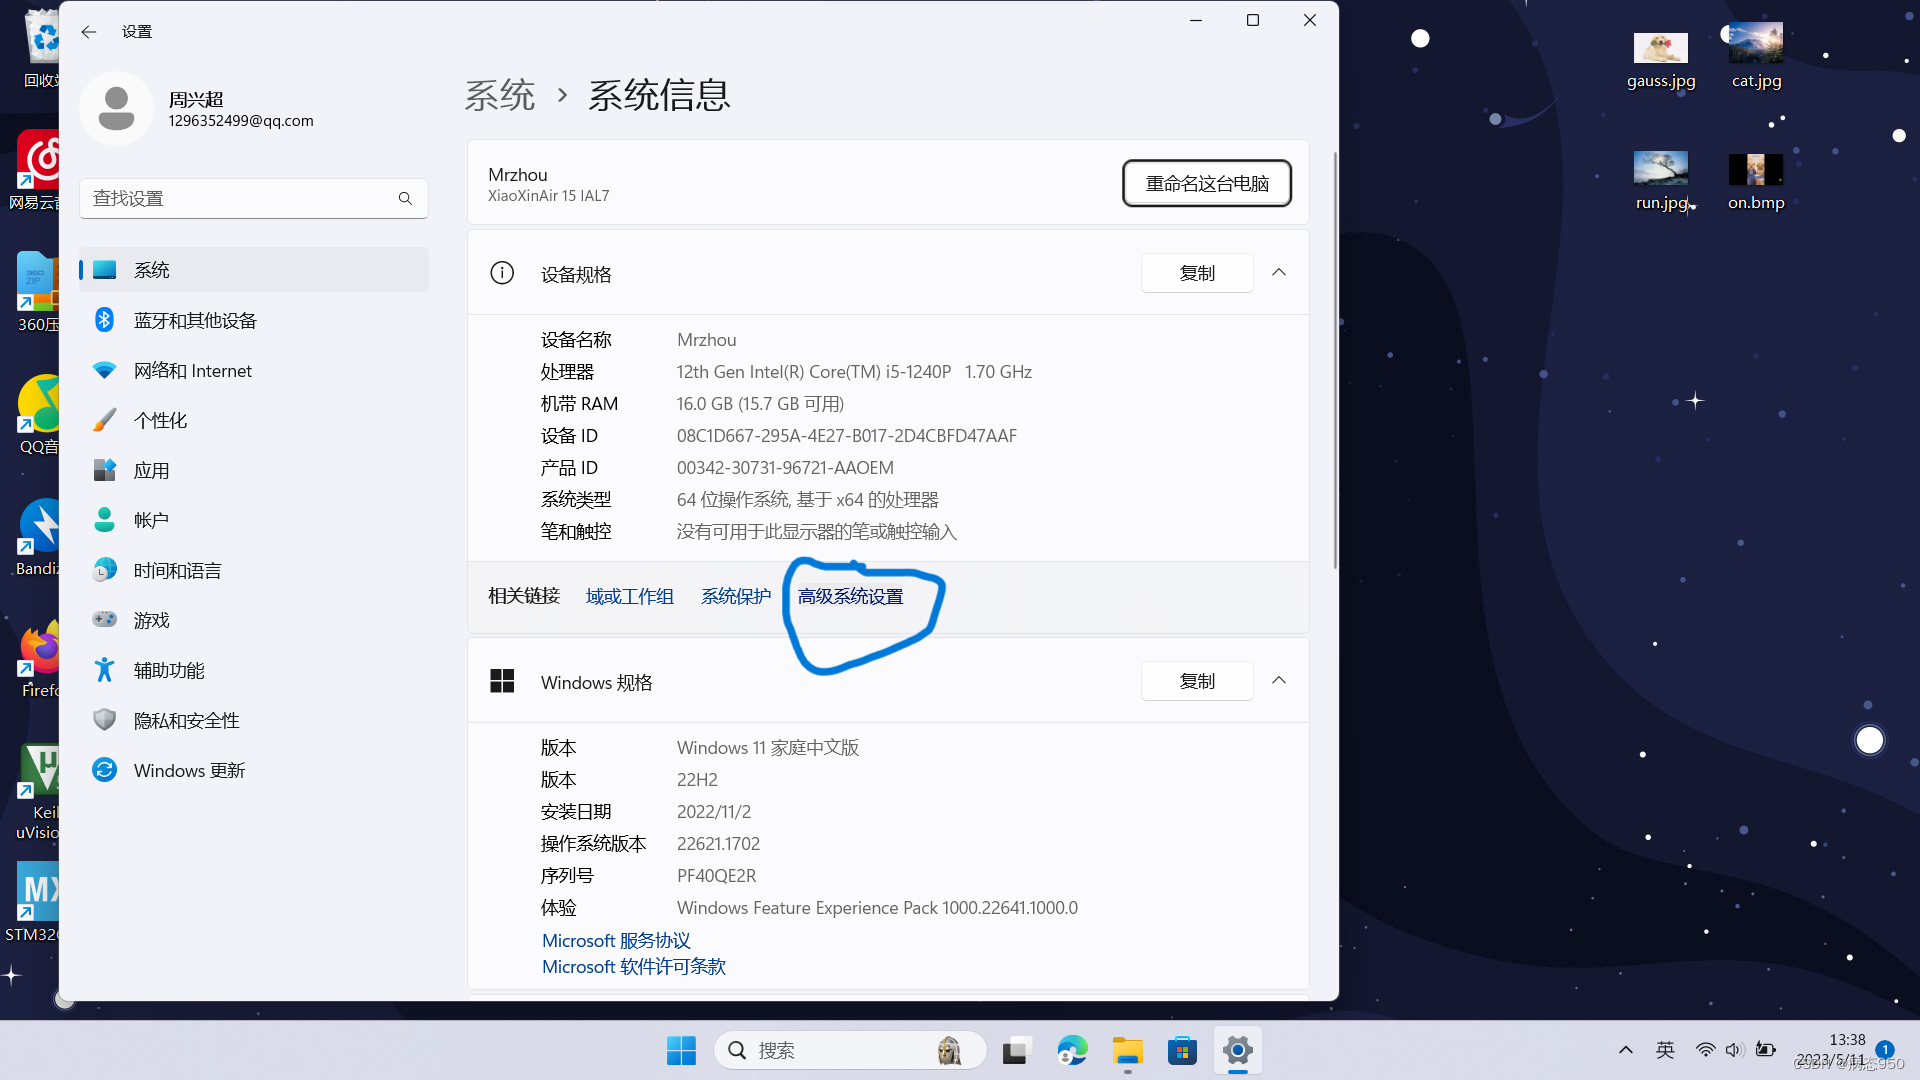Open Personalization settings with brush icon
The height and width of the screenshot is (1080, 1920).
160,421
